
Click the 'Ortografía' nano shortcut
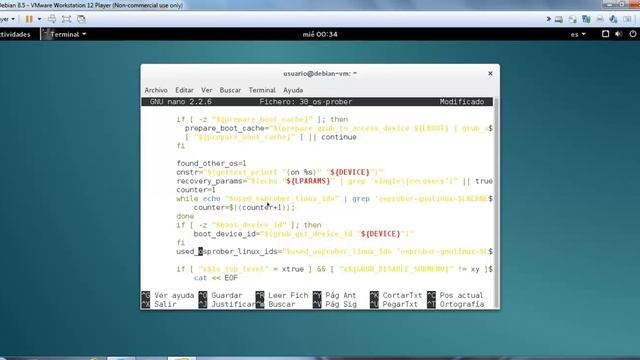coord(456,304)
